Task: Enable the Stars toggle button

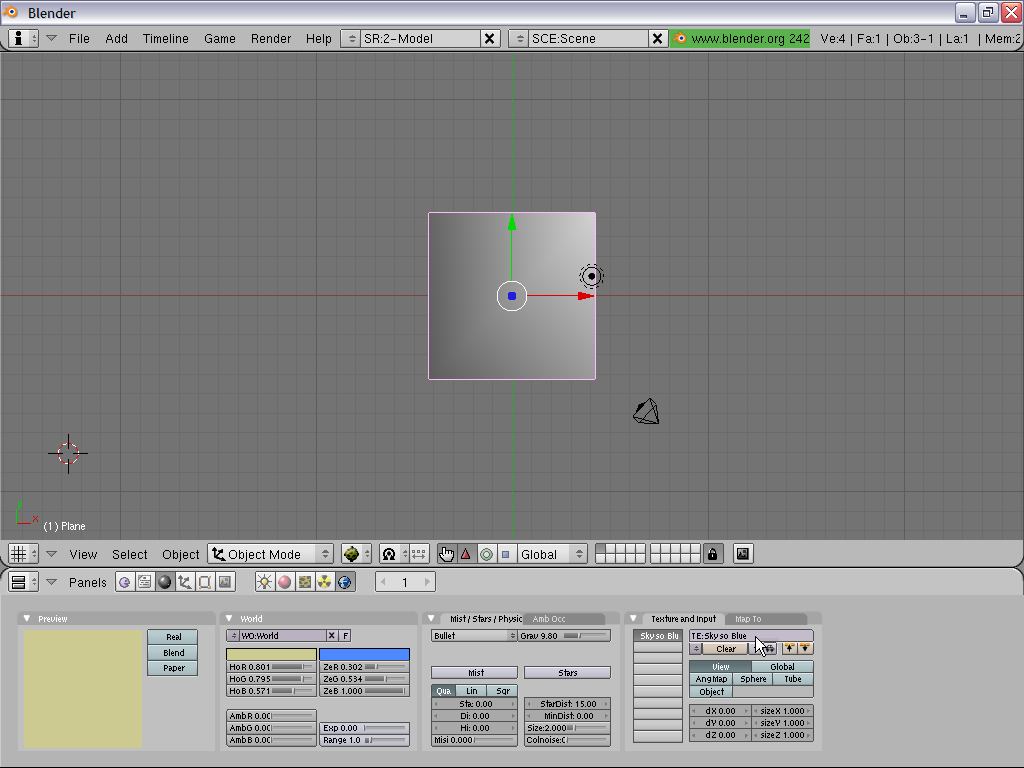Action: point(567,673)
